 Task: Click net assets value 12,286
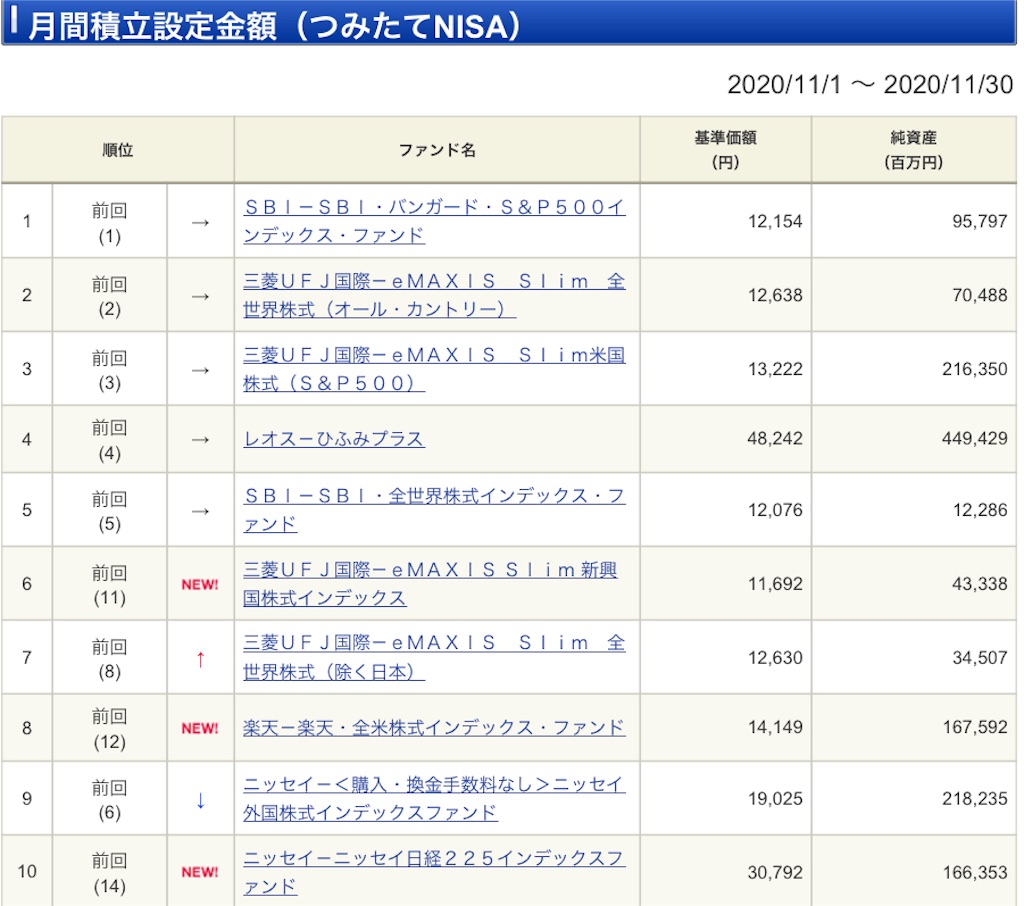[980, 510]
